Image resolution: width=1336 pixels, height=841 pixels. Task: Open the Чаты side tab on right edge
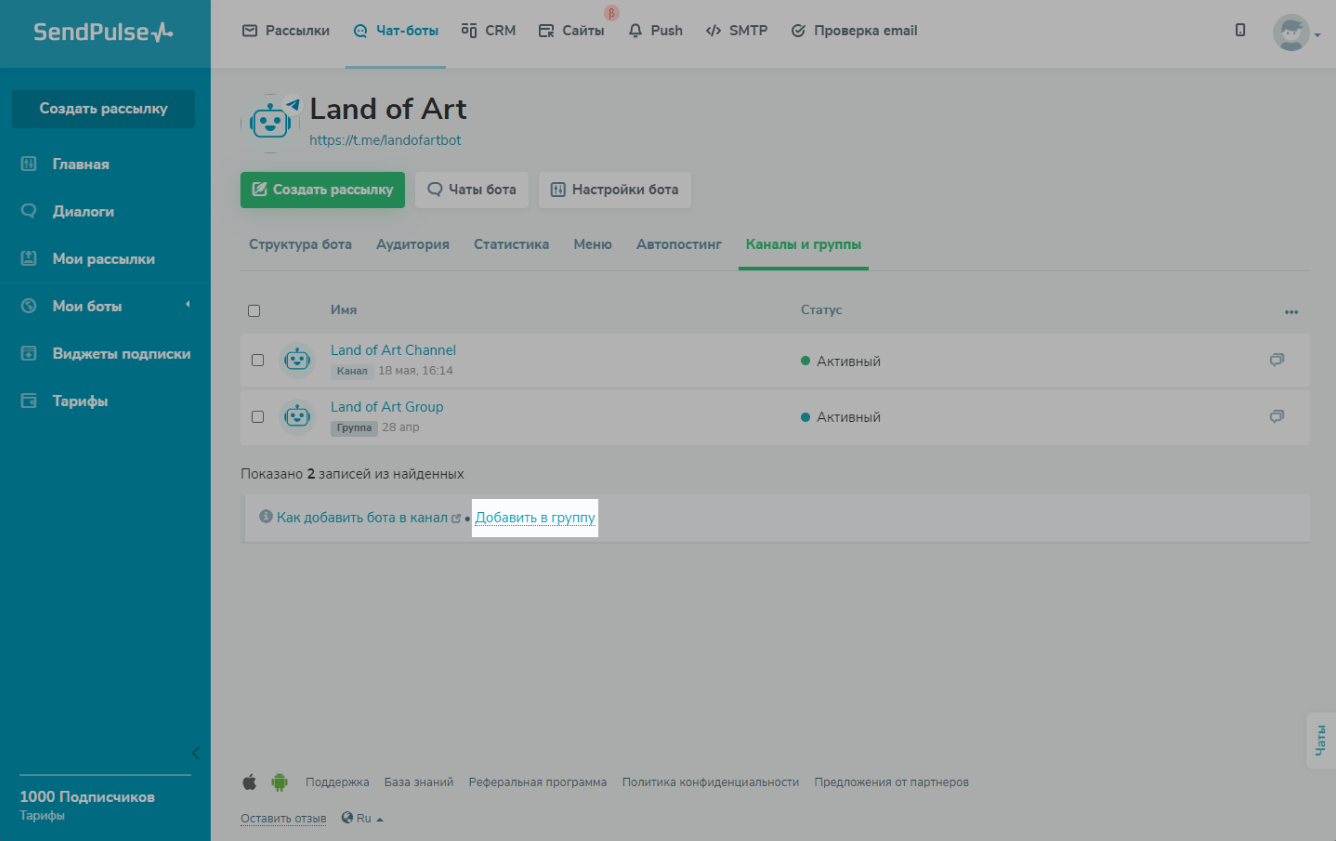coord(1321,740)
